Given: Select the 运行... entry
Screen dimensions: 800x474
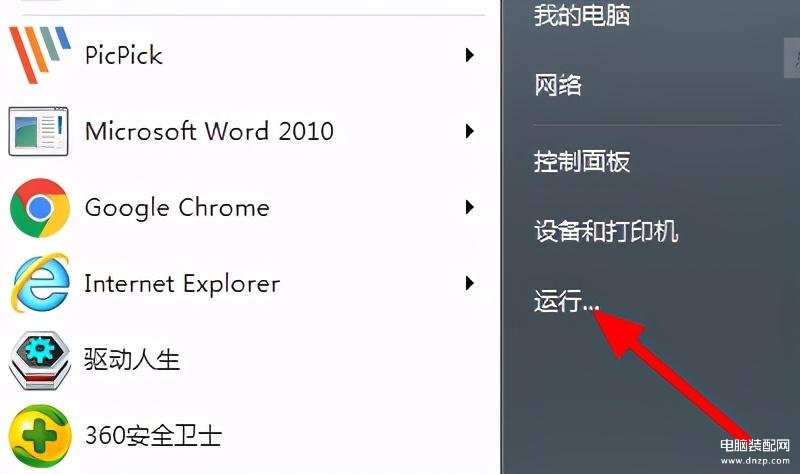Looking at the screenshot, I should pyautogui.click(x=566, y=301).
